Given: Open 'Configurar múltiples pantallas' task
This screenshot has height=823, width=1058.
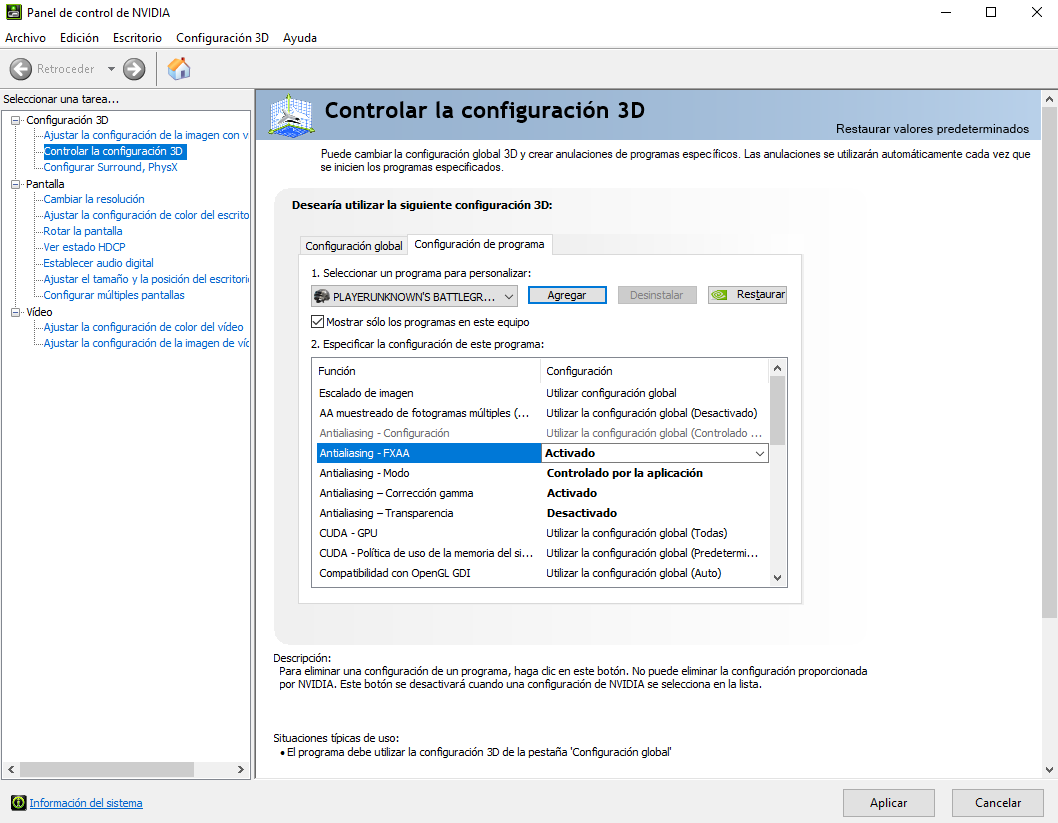Looking at the screenshot, I should click(x=114, y=295).
